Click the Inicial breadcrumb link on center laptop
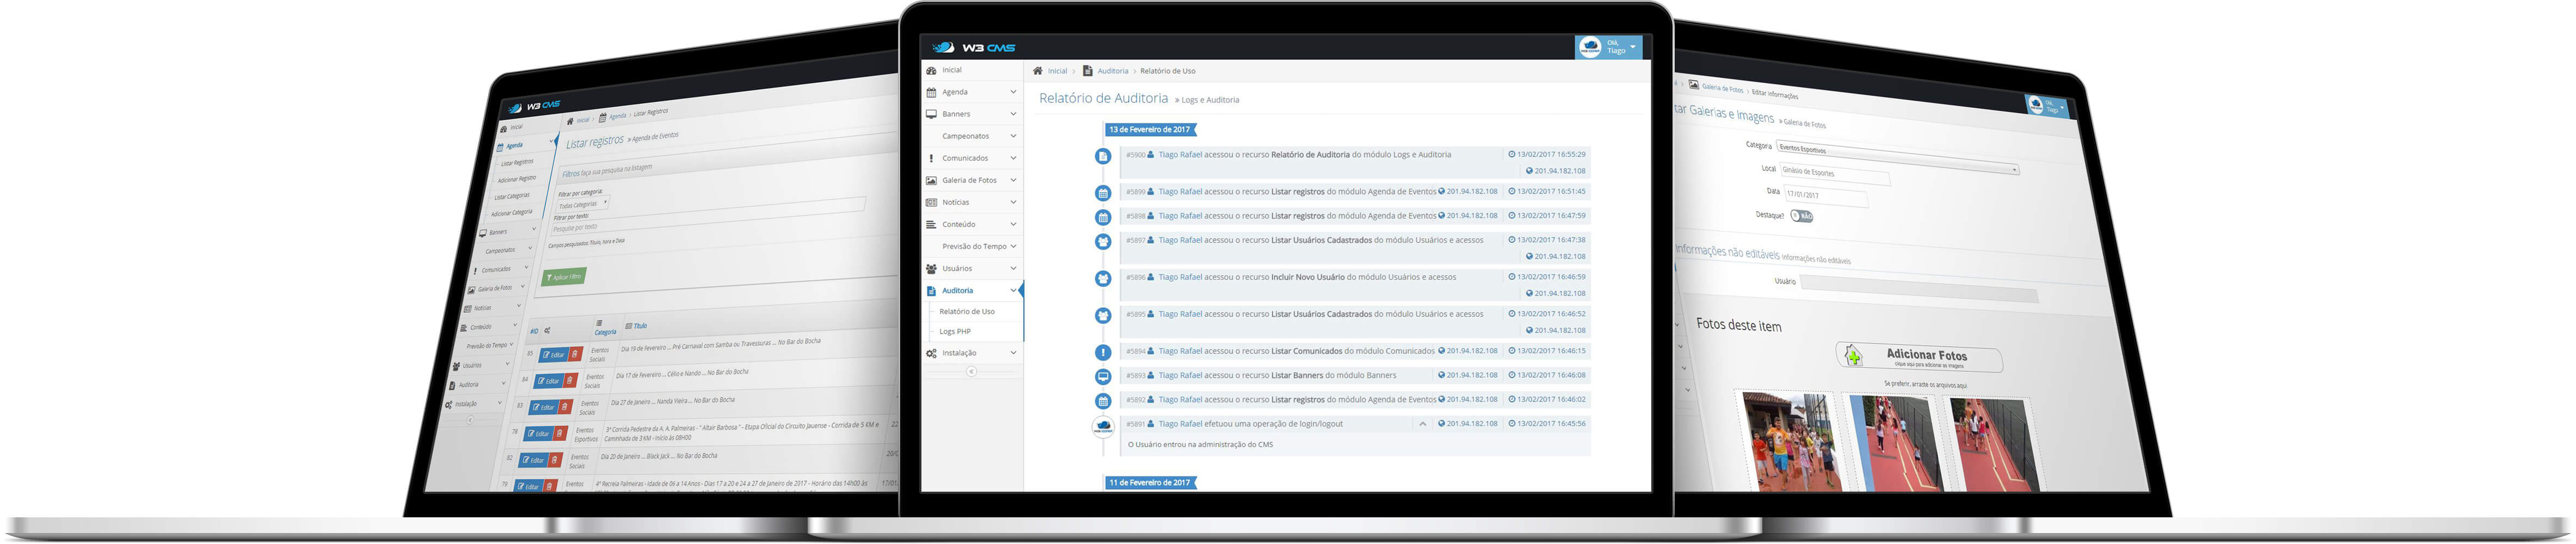Viewport: 2576px width, 544px height. point(1057,71)
